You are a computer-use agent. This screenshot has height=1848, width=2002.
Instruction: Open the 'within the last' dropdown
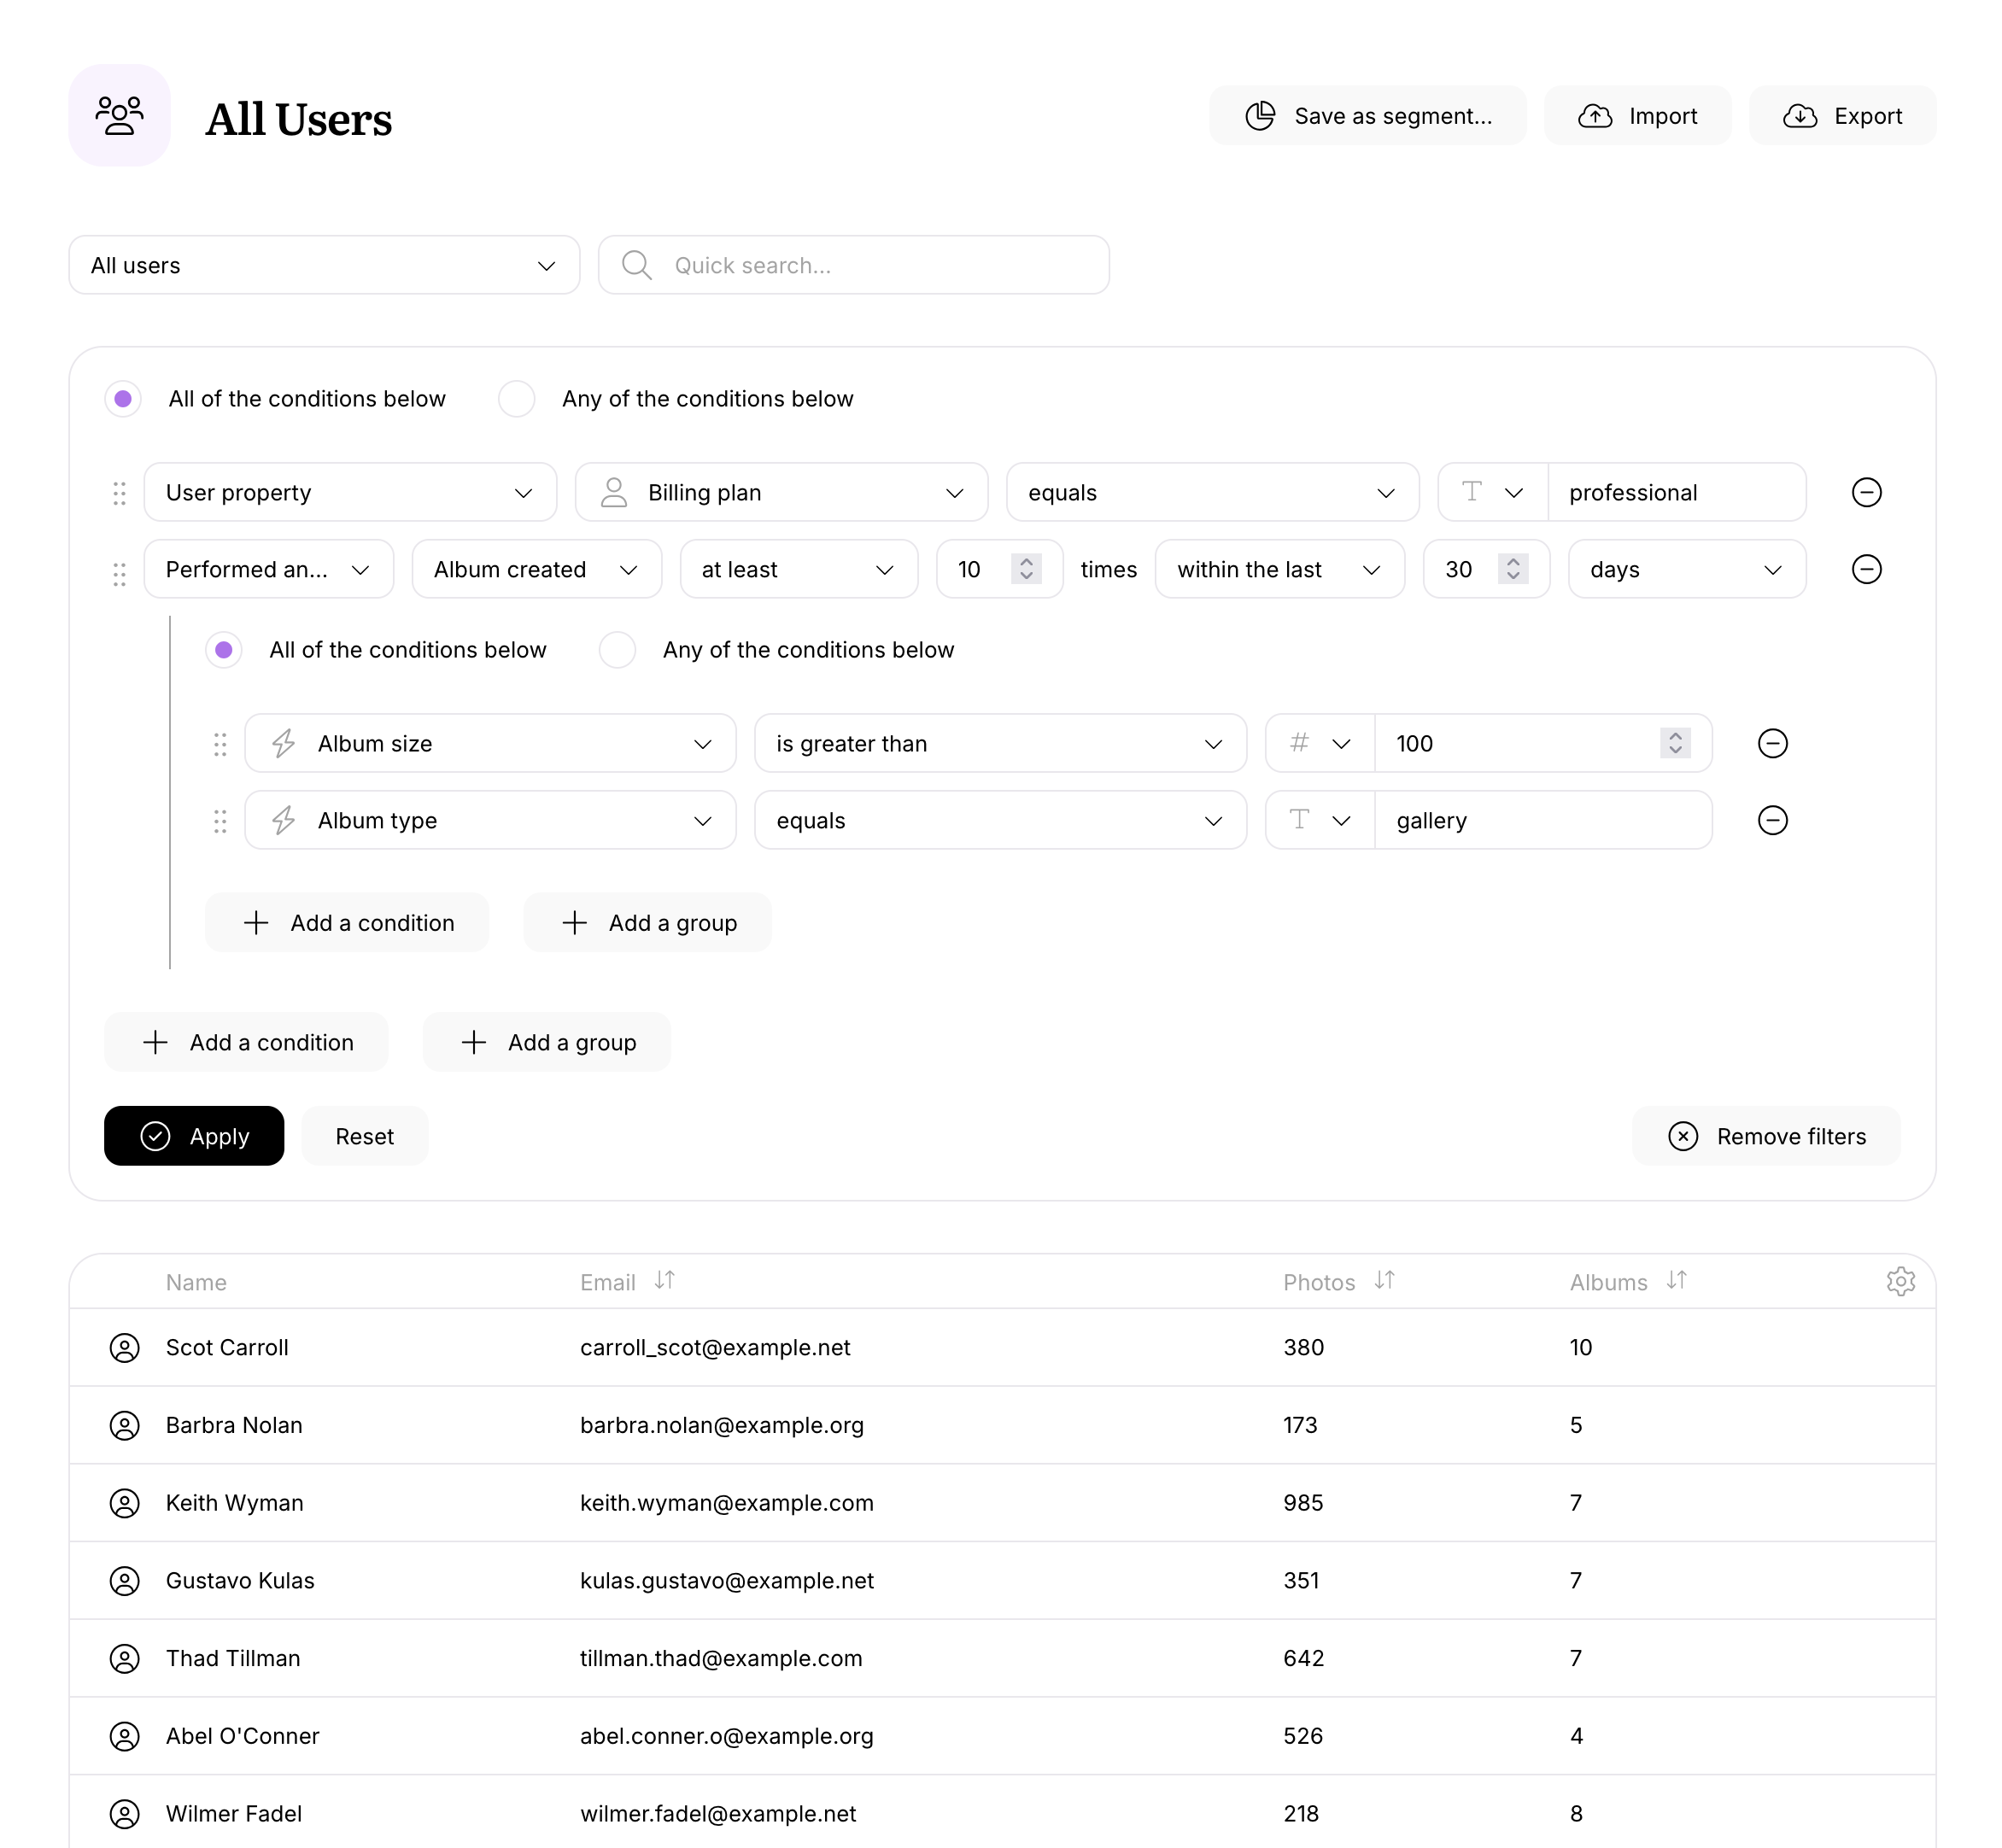1280,569
